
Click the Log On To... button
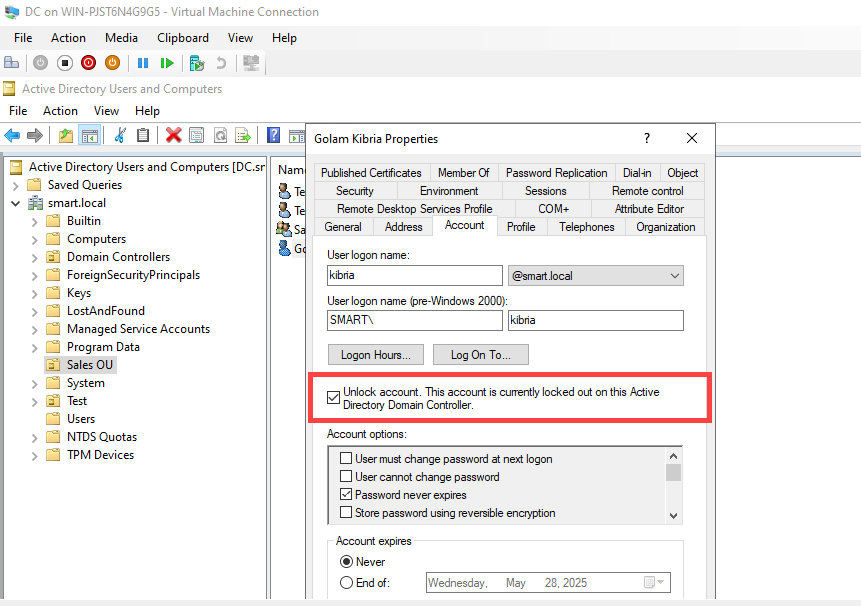480,355
